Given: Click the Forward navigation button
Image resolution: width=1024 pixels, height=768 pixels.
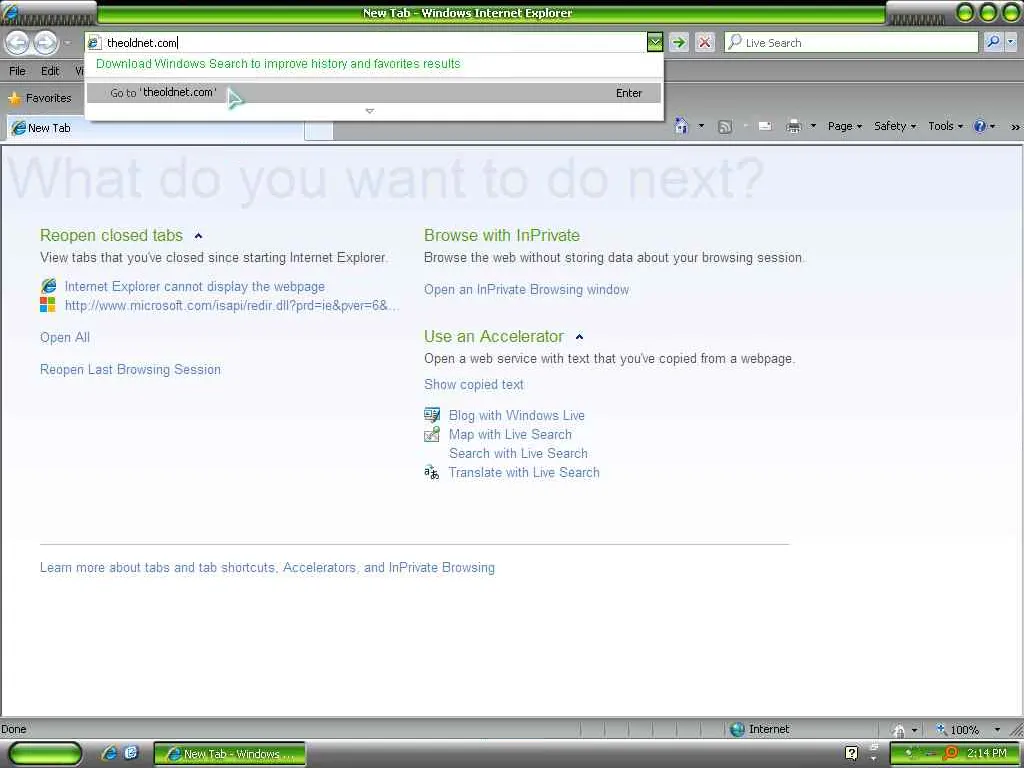Looking at the screenshot, I should coord(45,43).
